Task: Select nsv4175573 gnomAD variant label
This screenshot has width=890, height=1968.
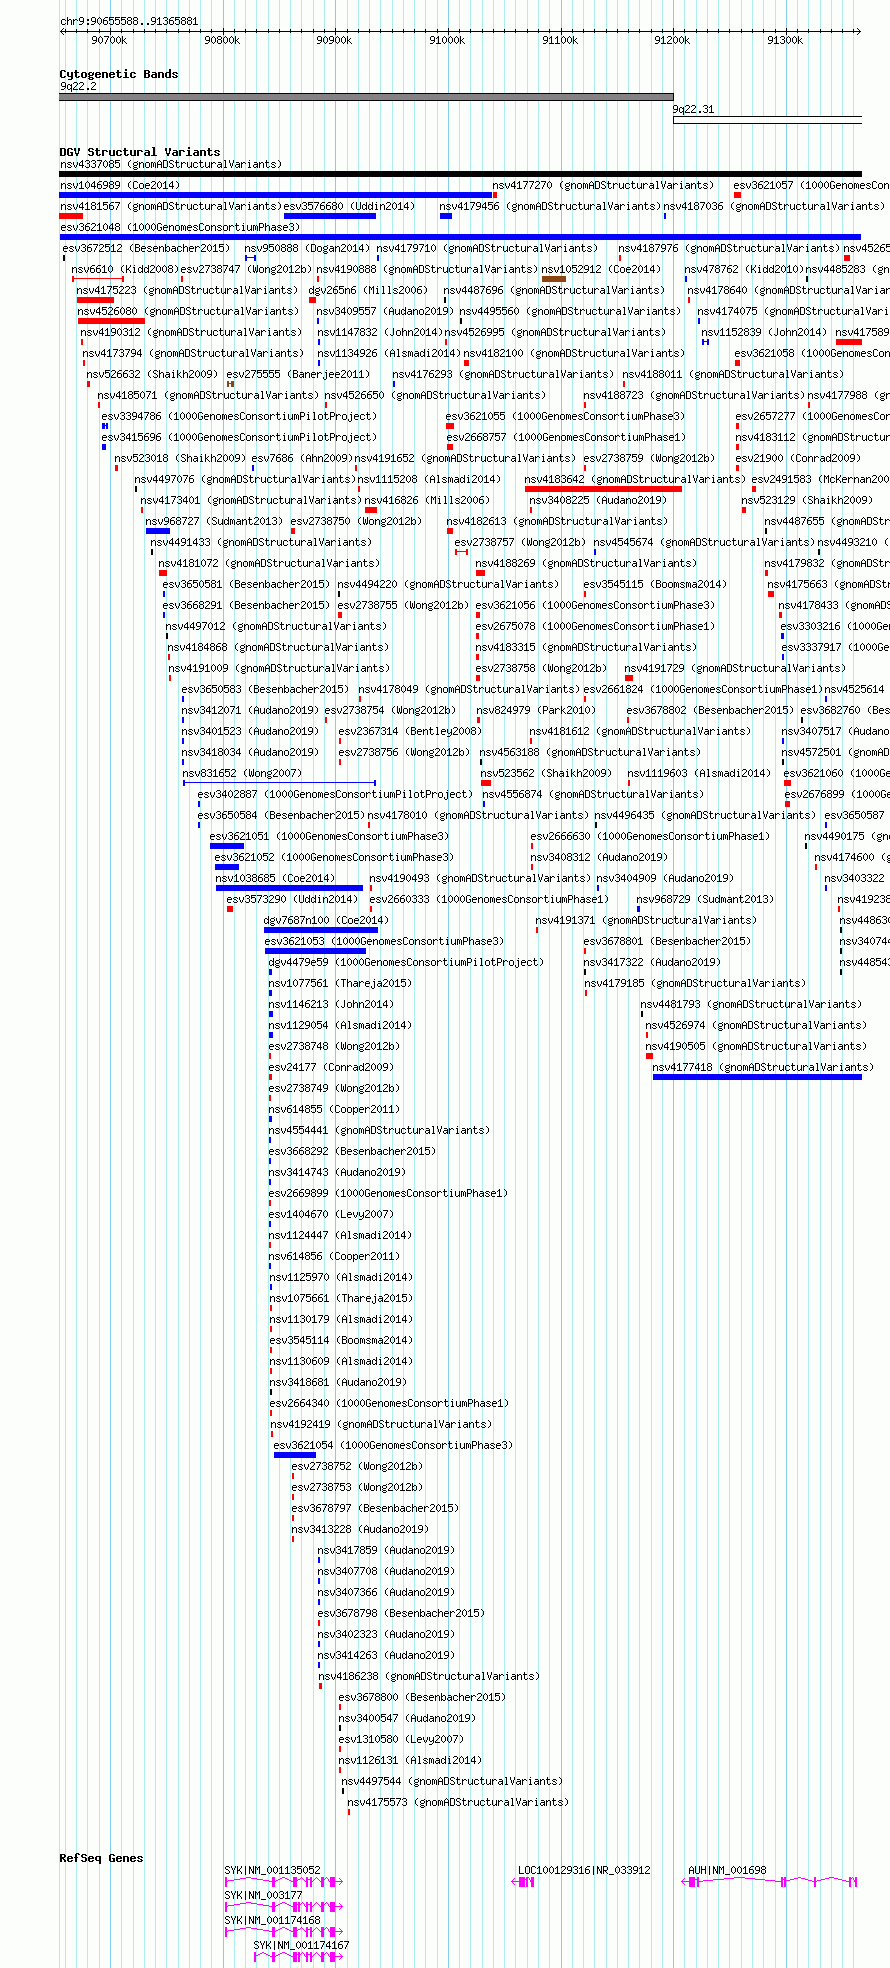Action: (458, 1802)
